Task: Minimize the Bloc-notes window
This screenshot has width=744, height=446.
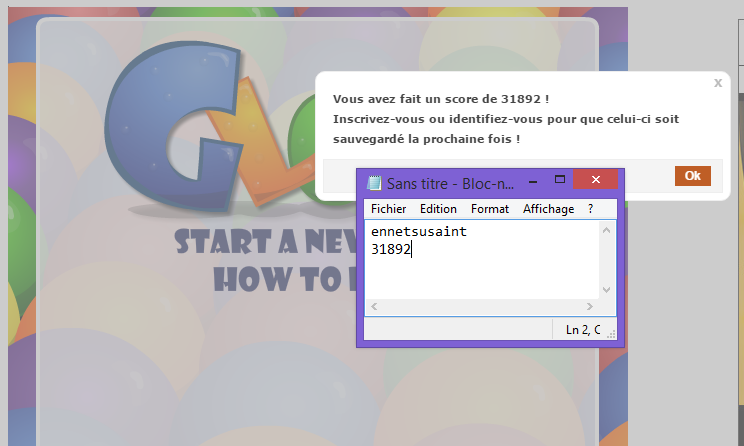Action: pyautogui.click(x=533, y=181)
